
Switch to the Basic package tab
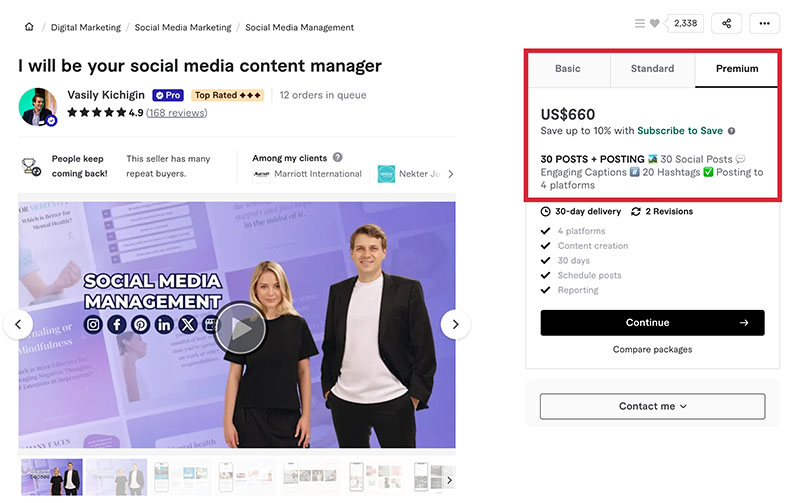coord(568,69)
